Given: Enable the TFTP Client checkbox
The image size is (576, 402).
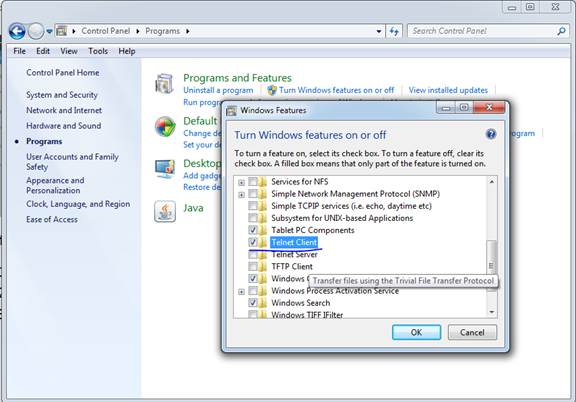Looking at the screenshot, I should tap(253, 266).
